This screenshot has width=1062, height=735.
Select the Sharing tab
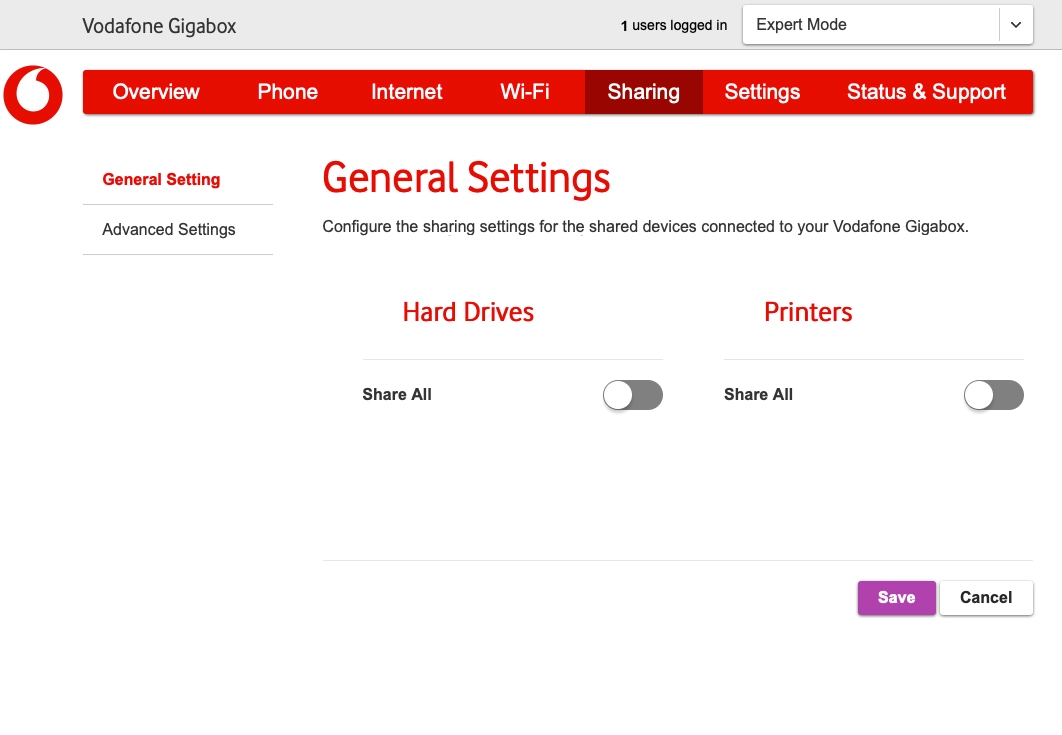(643, 91)
